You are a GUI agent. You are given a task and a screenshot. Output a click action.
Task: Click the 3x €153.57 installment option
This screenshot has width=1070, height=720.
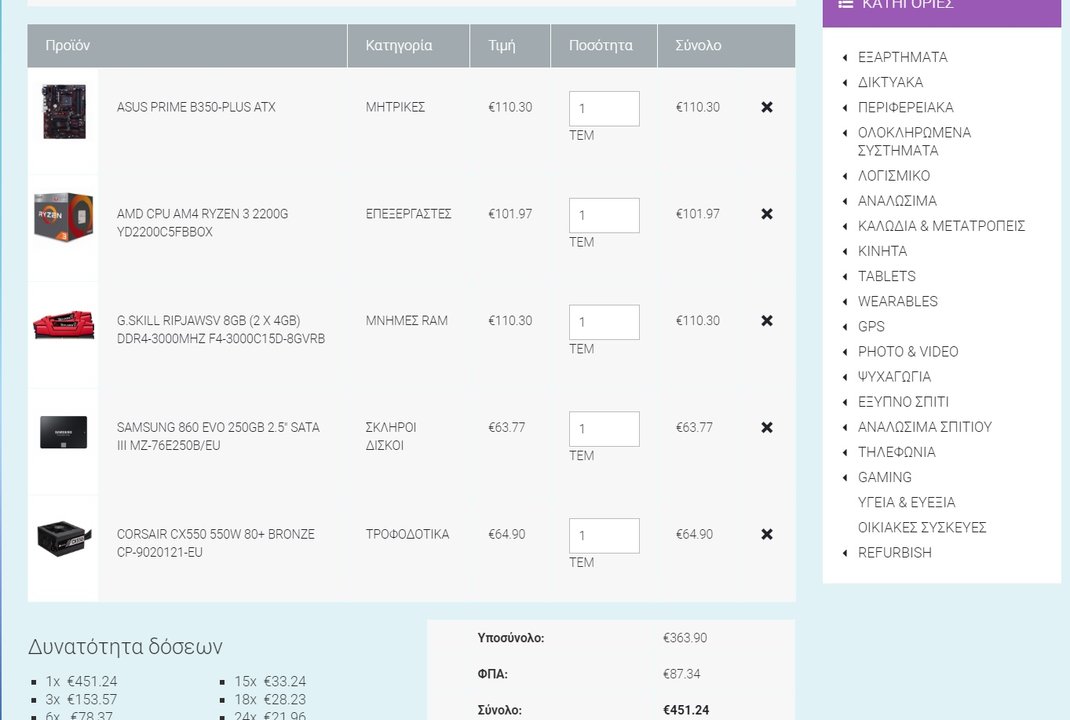(81, 700)
